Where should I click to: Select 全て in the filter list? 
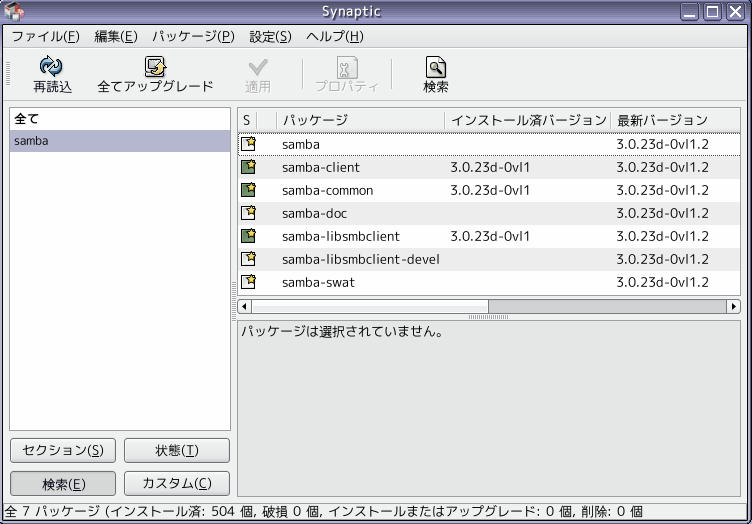click(x=120, y=118)
